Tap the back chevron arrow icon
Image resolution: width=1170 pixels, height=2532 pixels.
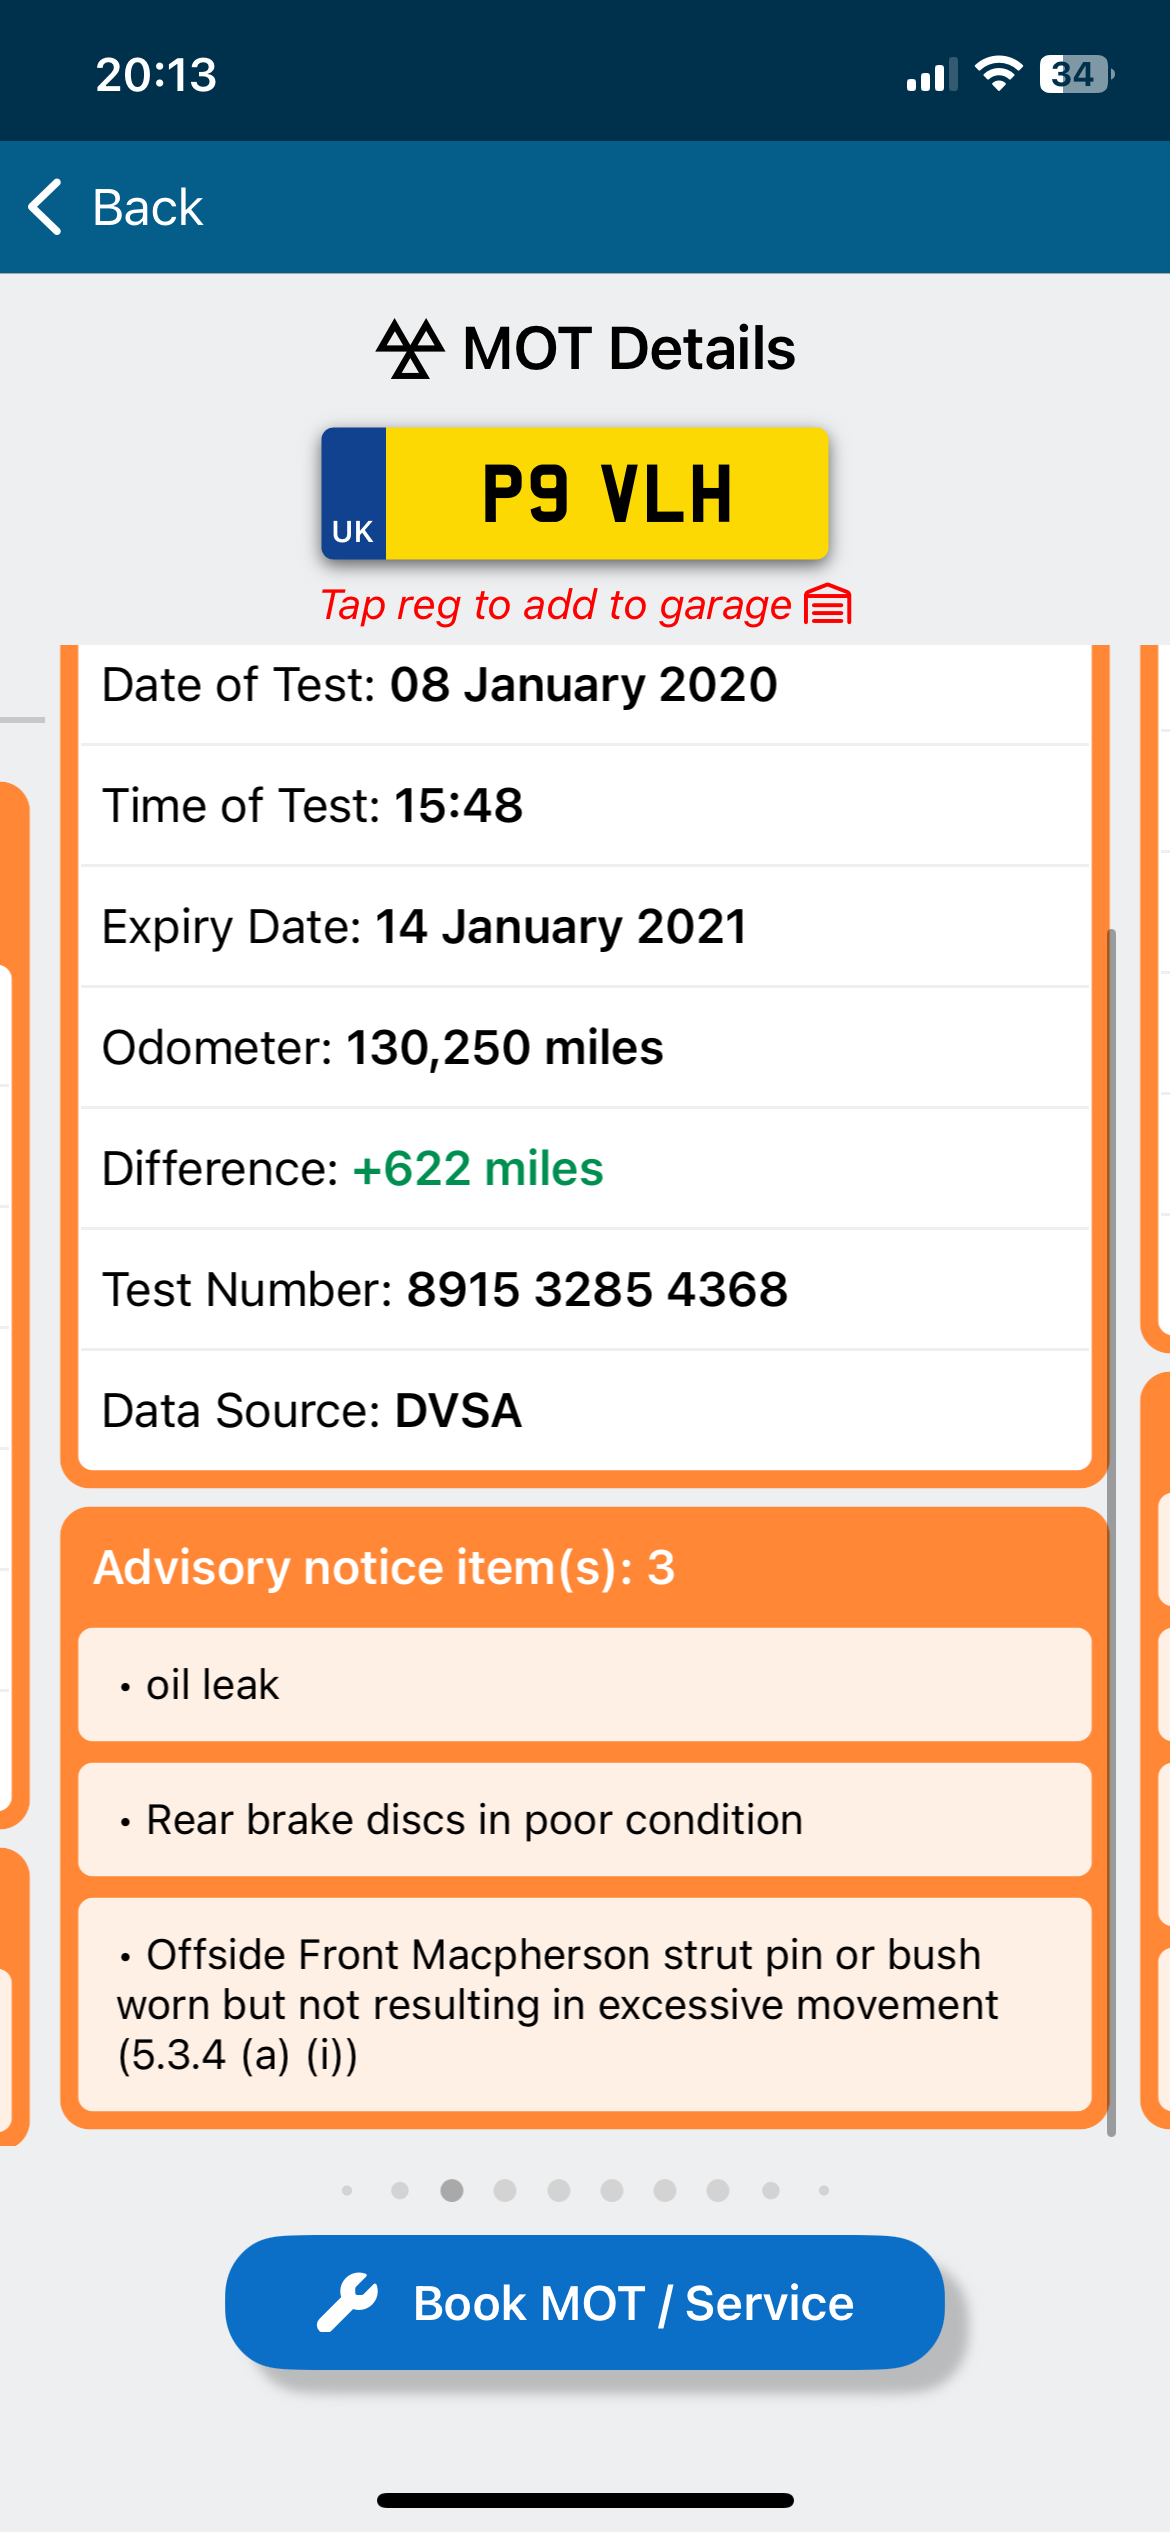coord(46,207)
